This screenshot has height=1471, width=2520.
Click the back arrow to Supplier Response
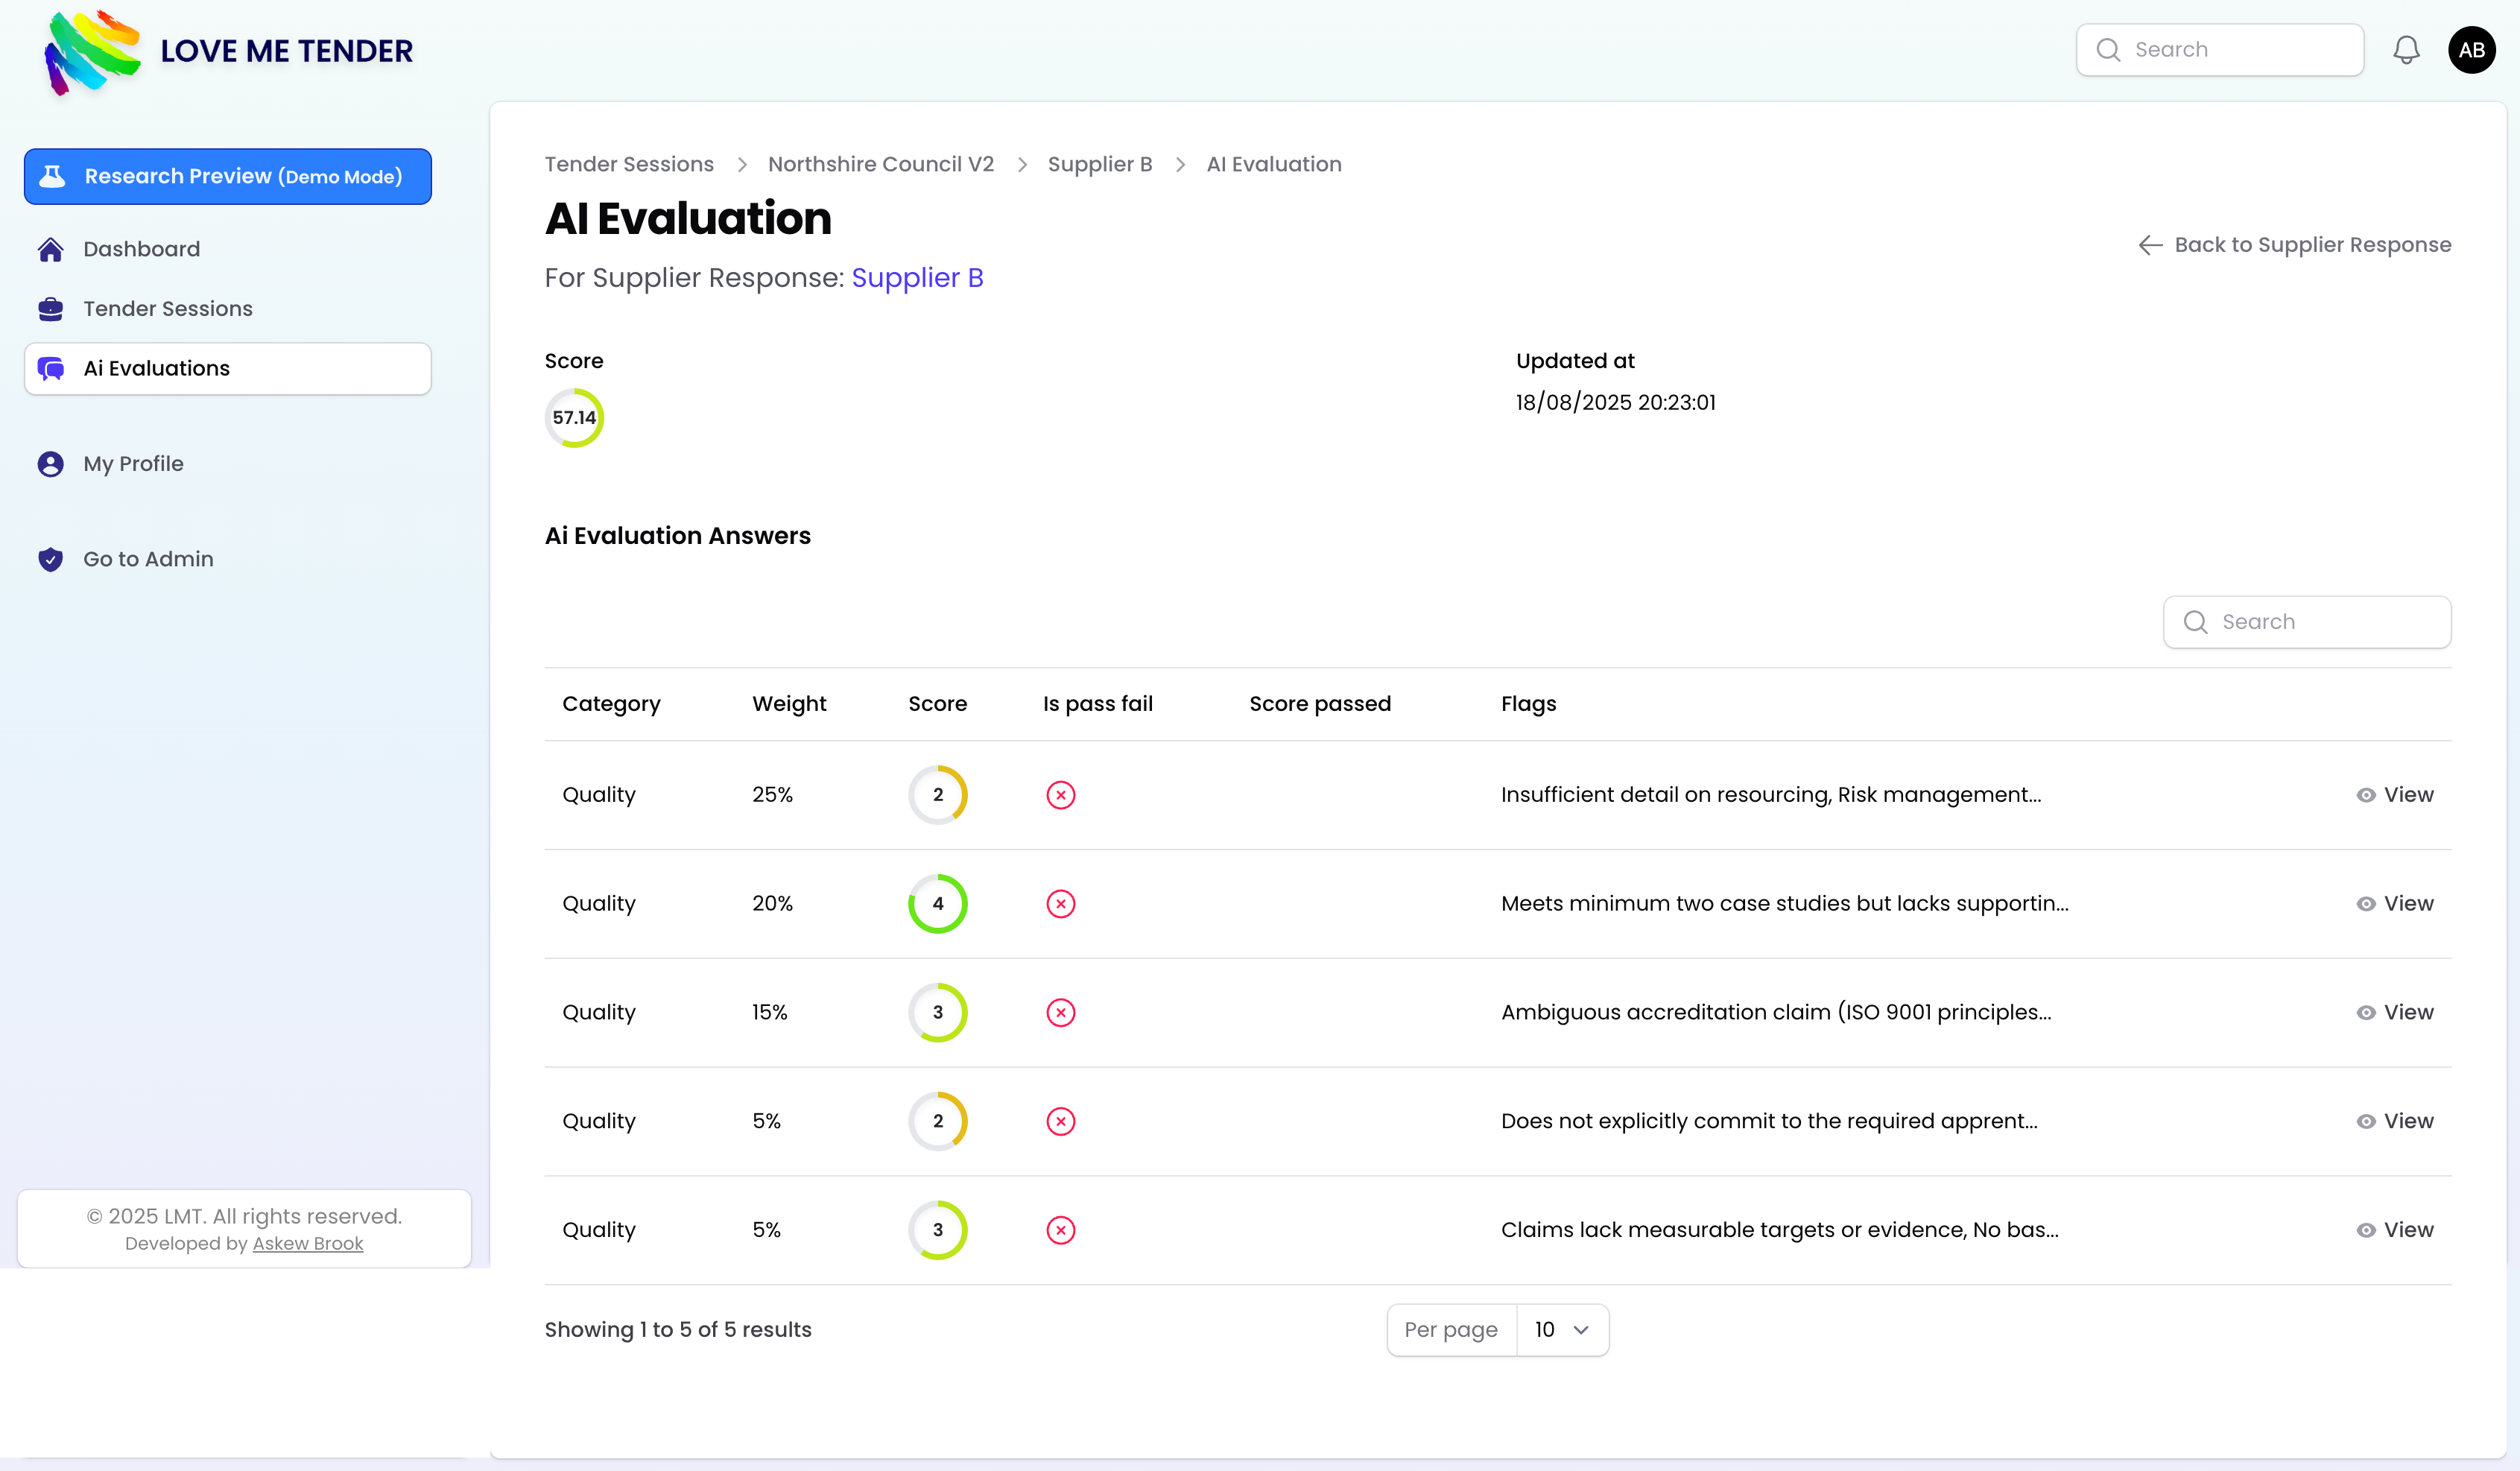click(x=2150, y=245)
